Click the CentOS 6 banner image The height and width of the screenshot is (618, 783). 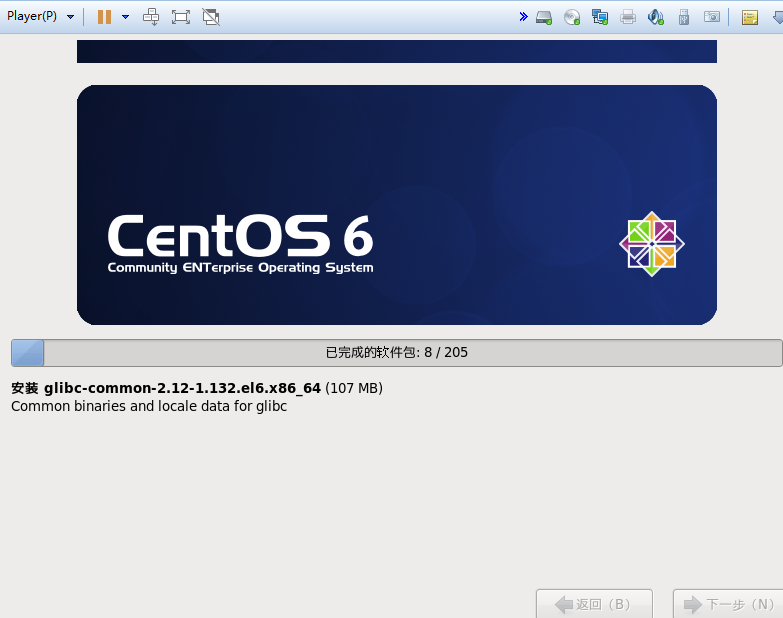[x=396, y=205]
